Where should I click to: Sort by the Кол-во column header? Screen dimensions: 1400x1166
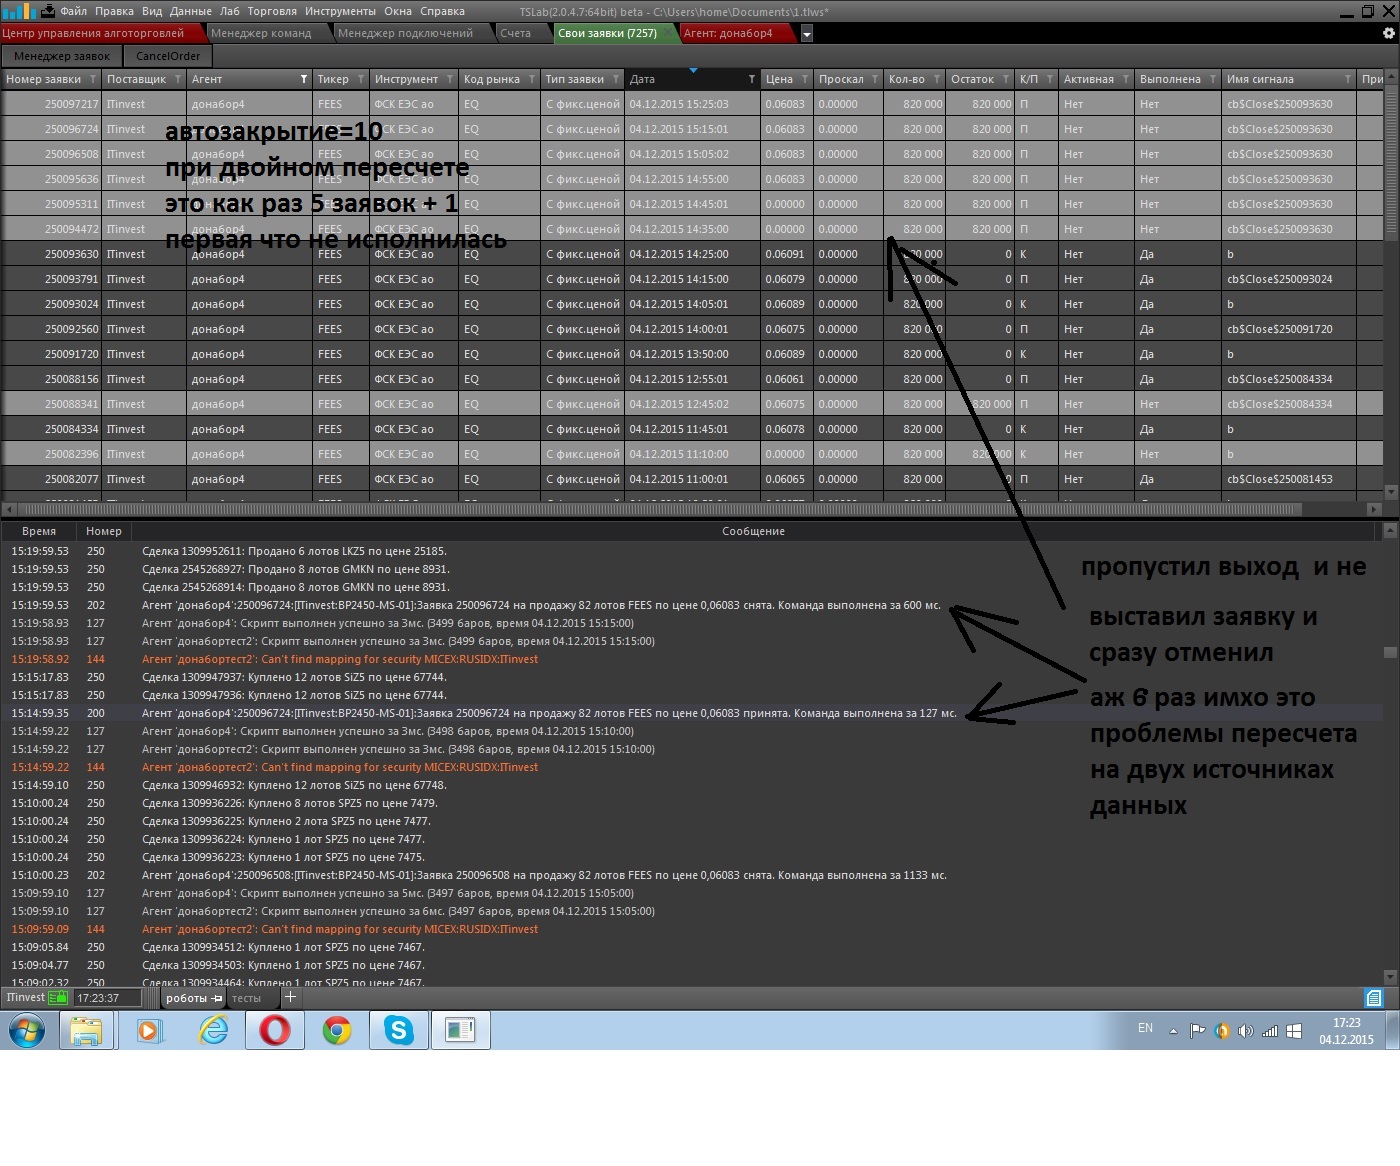(x=906, y=79)
